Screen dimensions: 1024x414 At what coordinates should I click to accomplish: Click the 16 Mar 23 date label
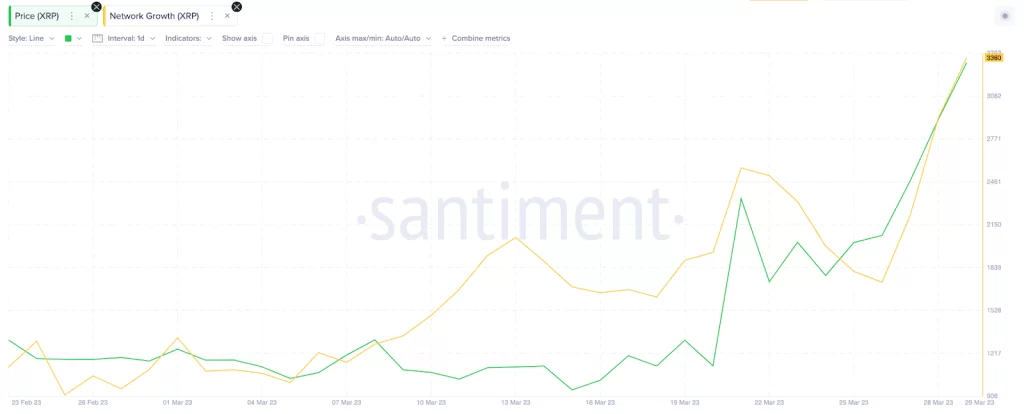pos(600,403)
